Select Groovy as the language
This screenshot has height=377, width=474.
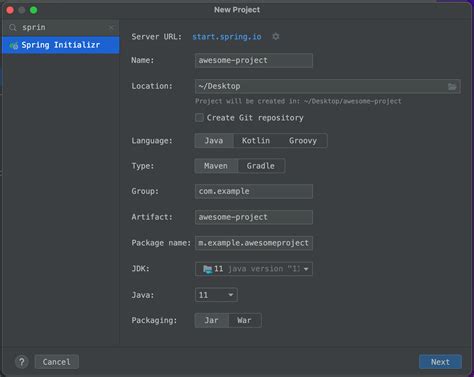point(303,141)
